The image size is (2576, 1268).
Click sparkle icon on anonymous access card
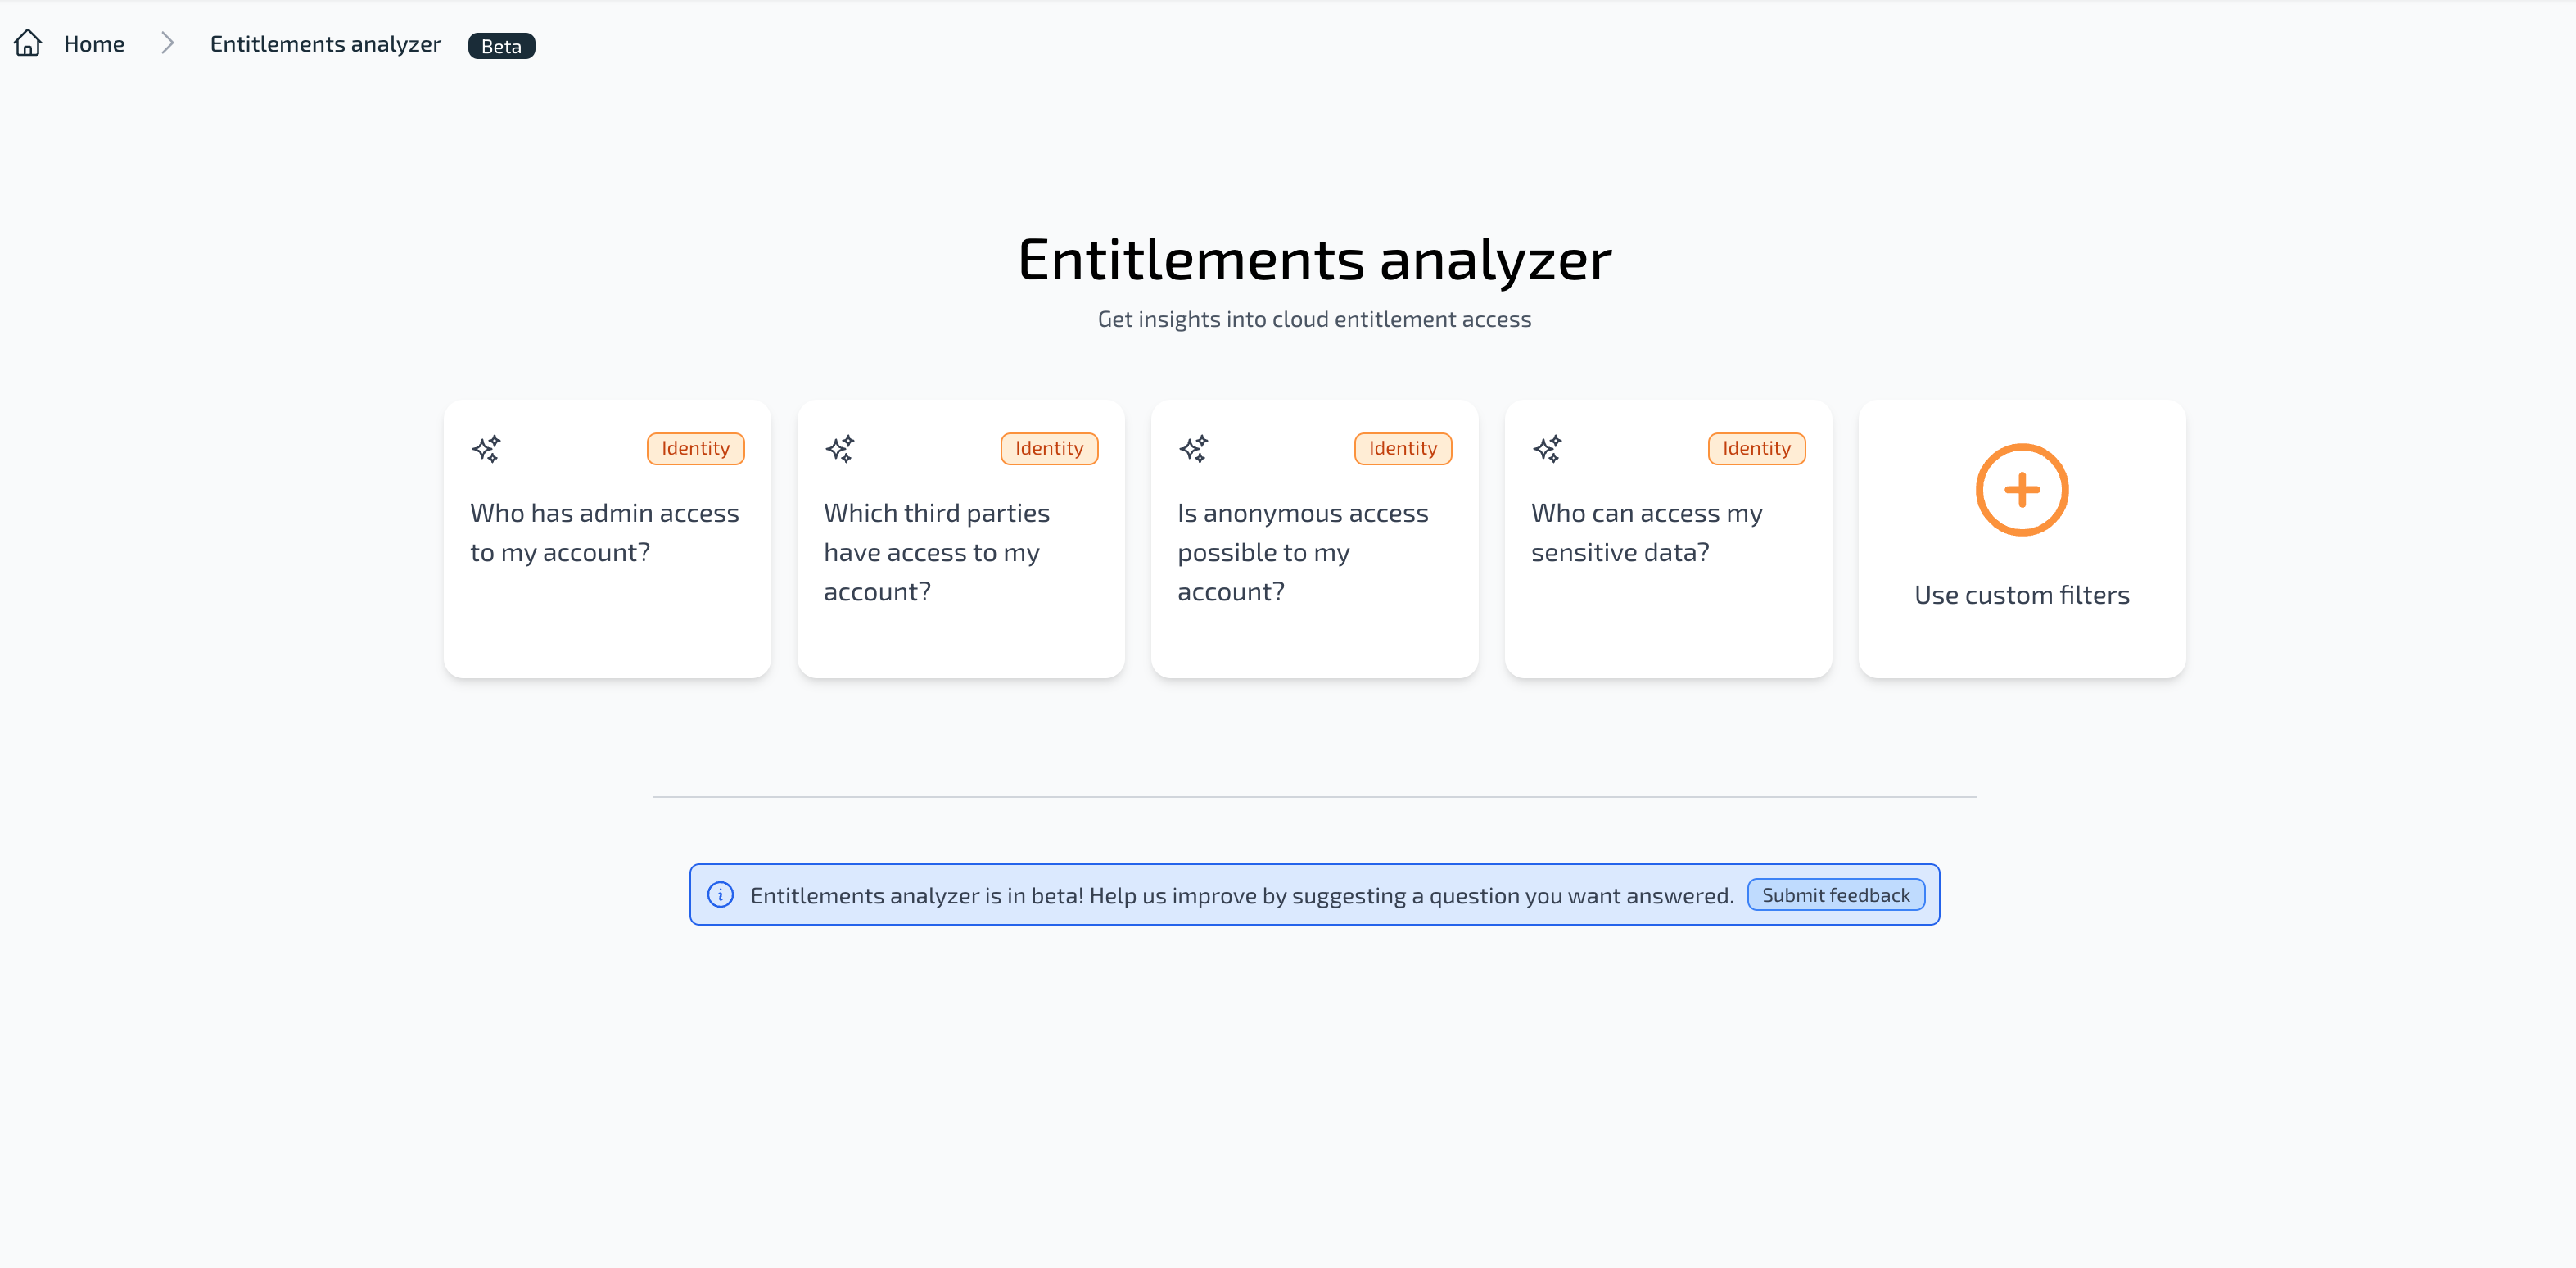pyautogui.click(x=1194, y=449)
